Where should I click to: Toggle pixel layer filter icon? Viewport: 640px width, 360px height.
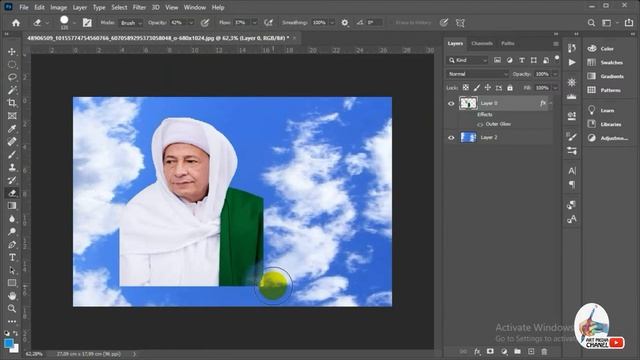(x=497, y=60)
